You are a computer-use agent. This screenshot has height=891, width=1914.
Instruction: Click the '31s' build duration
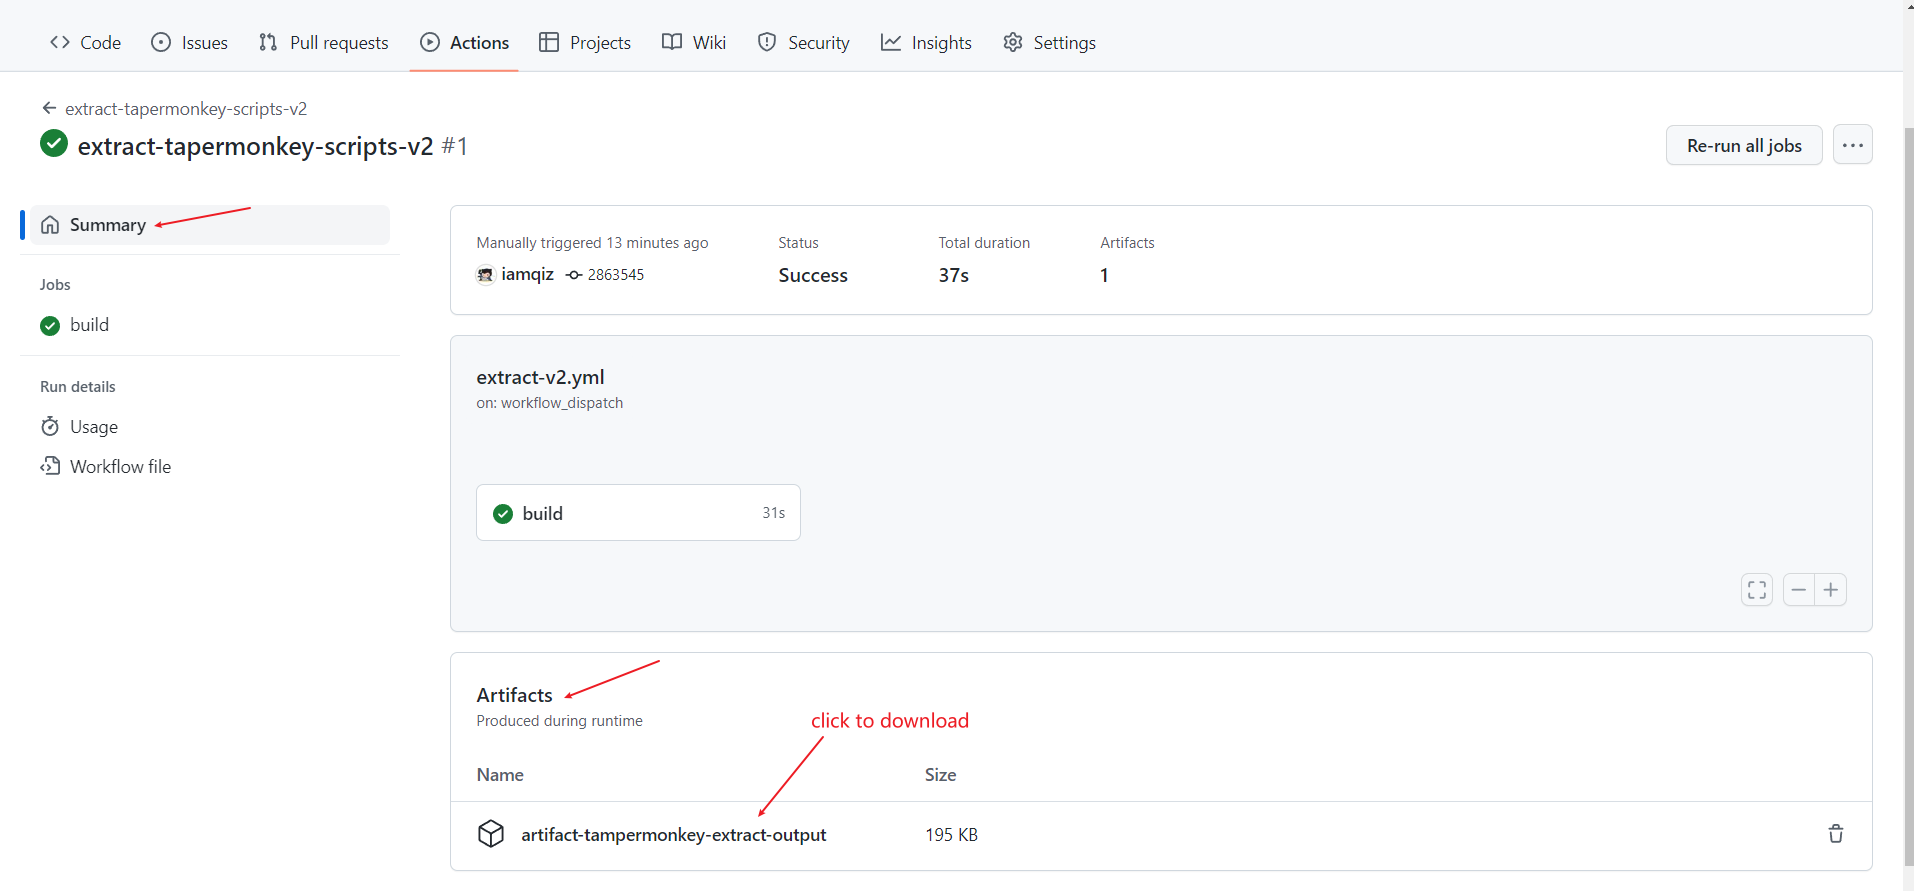tap(774, 513)
